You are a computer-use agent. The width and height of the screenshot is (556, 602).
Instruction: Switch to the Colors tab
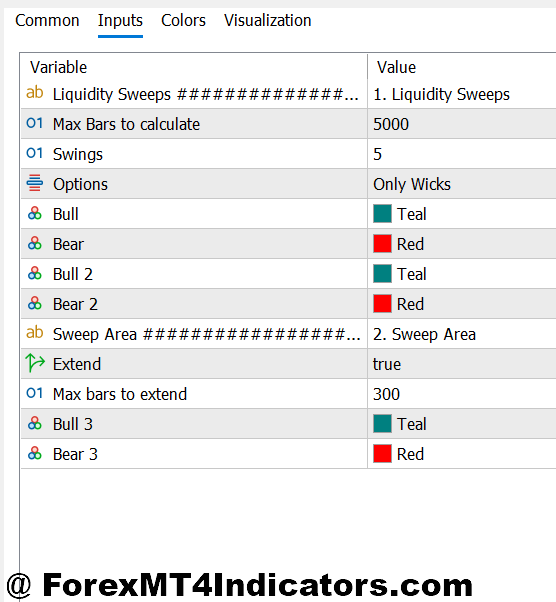click(183, 20)
